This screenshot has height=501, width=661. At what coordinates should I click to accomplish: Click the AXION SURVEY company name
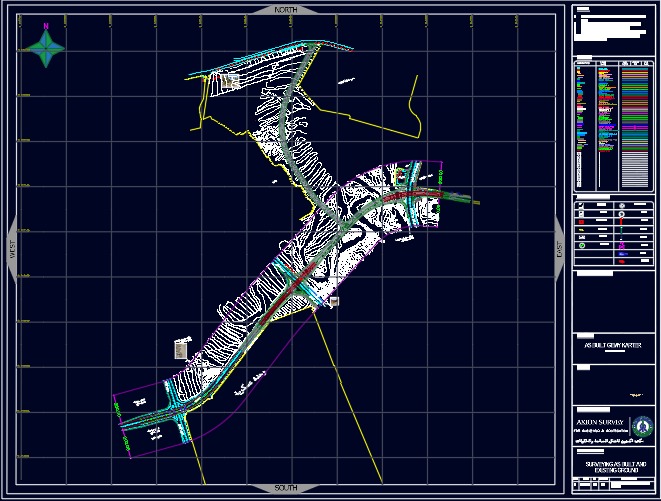pos(599,422)
